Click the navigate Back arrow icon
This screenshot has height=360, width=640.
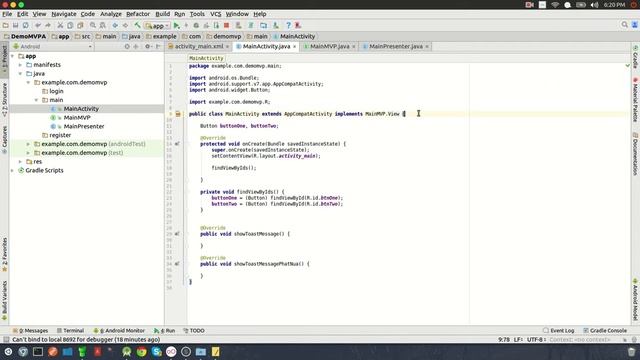(115, 25)
